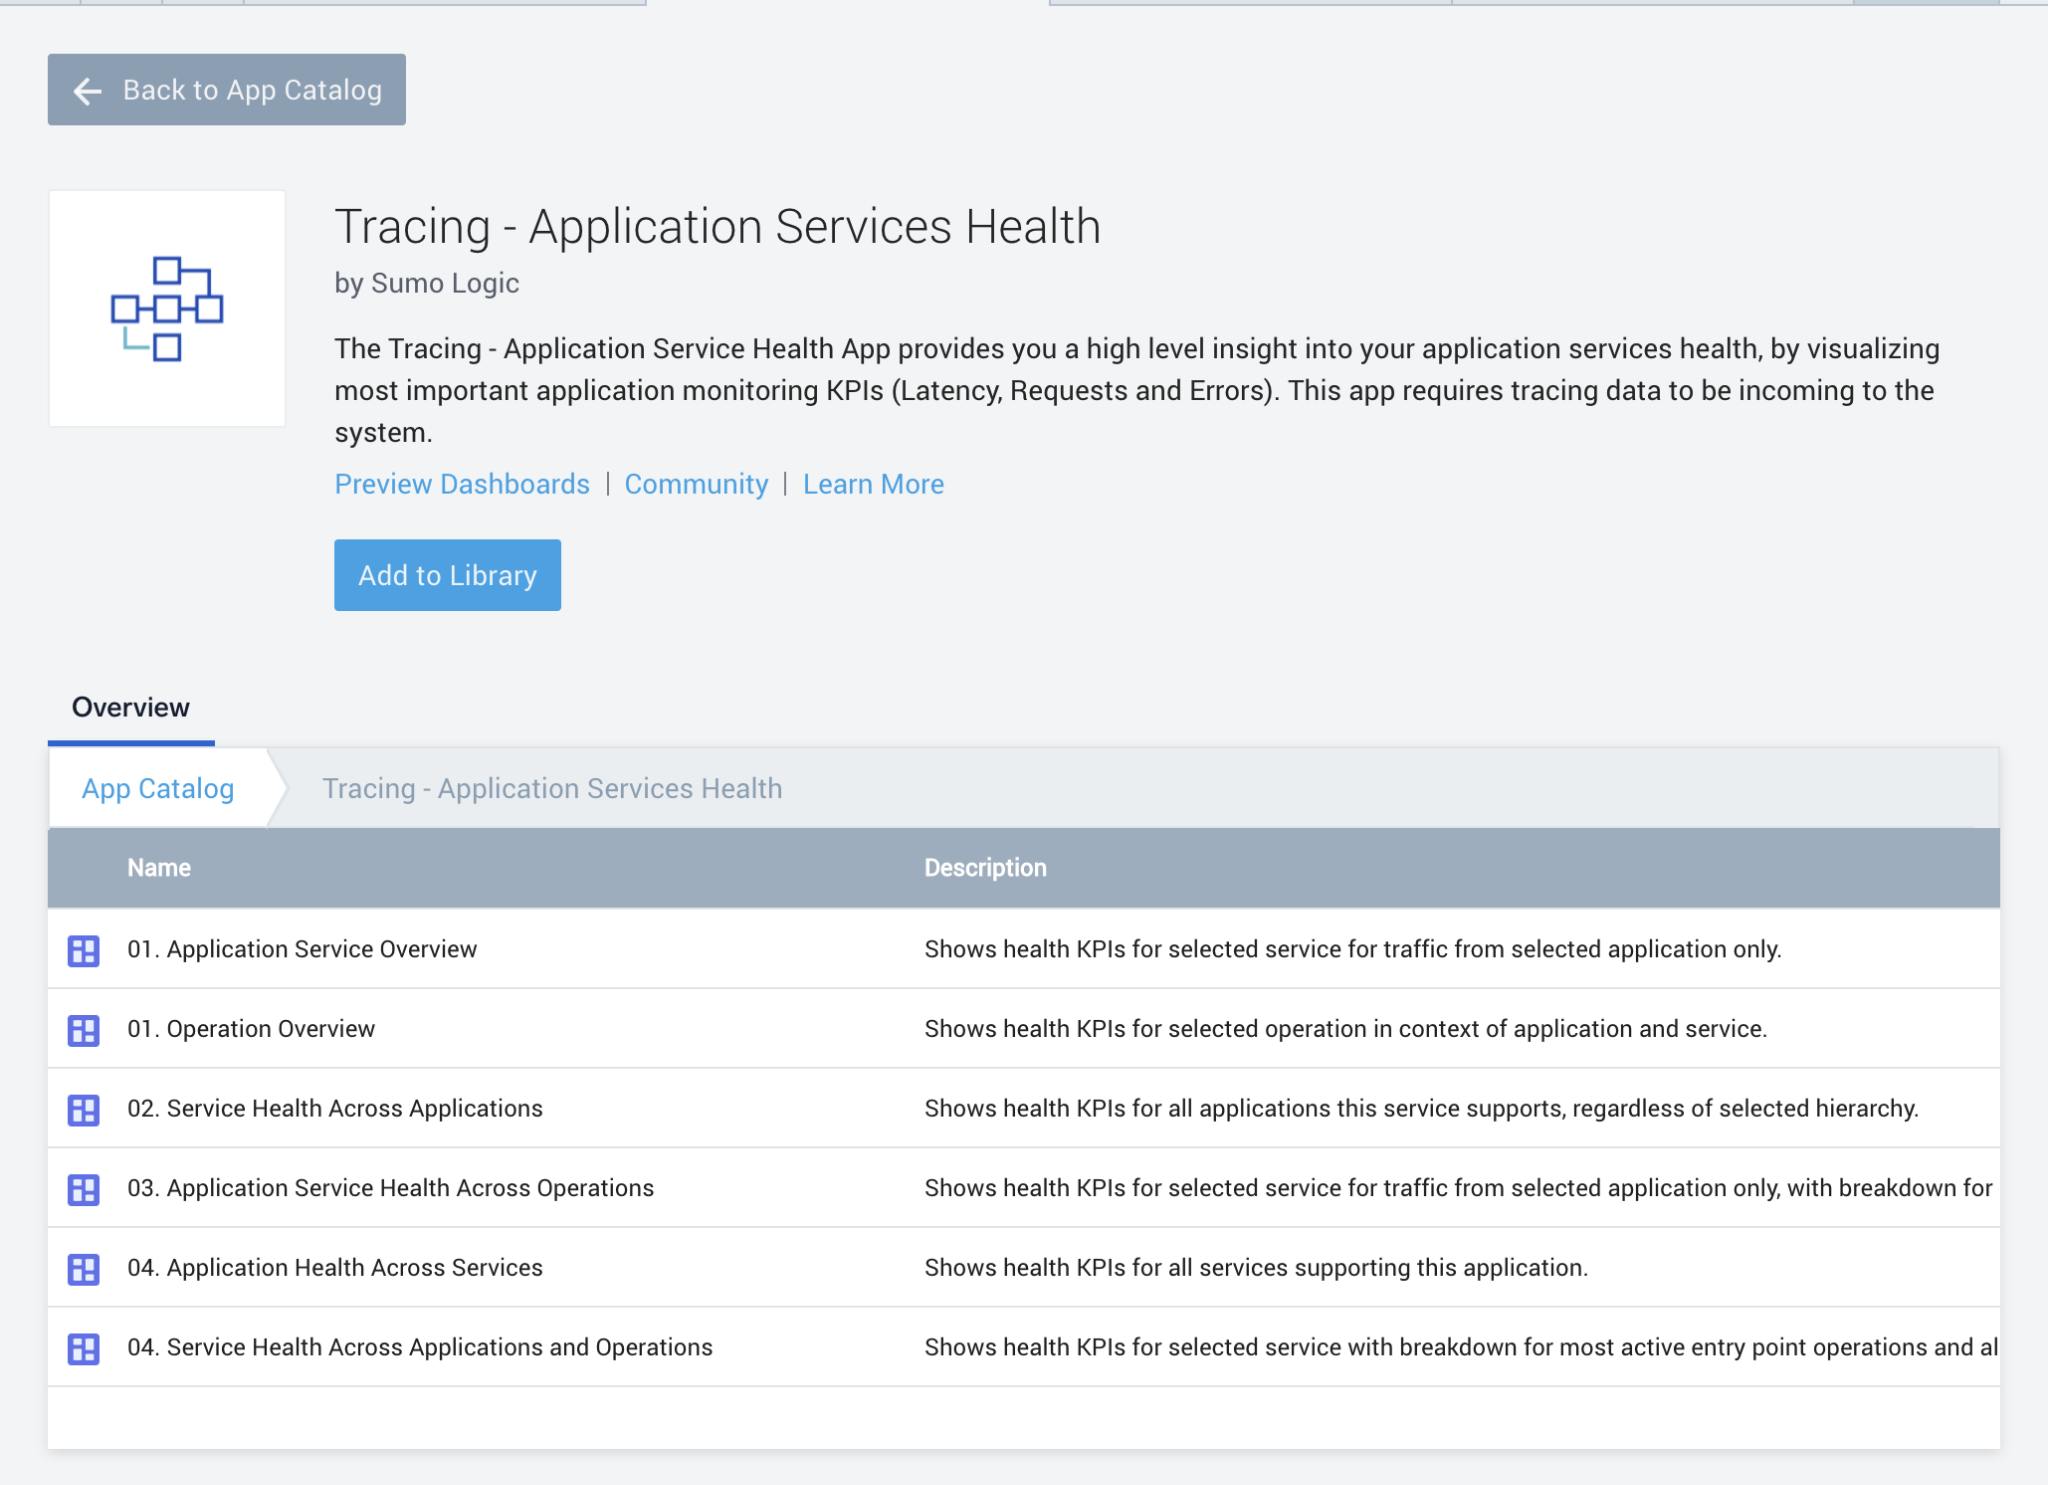This screenshot has width=2048, height=1485.
Task: Click description 'regardless of selected hierarchy'
Action: (1421, 1108)
